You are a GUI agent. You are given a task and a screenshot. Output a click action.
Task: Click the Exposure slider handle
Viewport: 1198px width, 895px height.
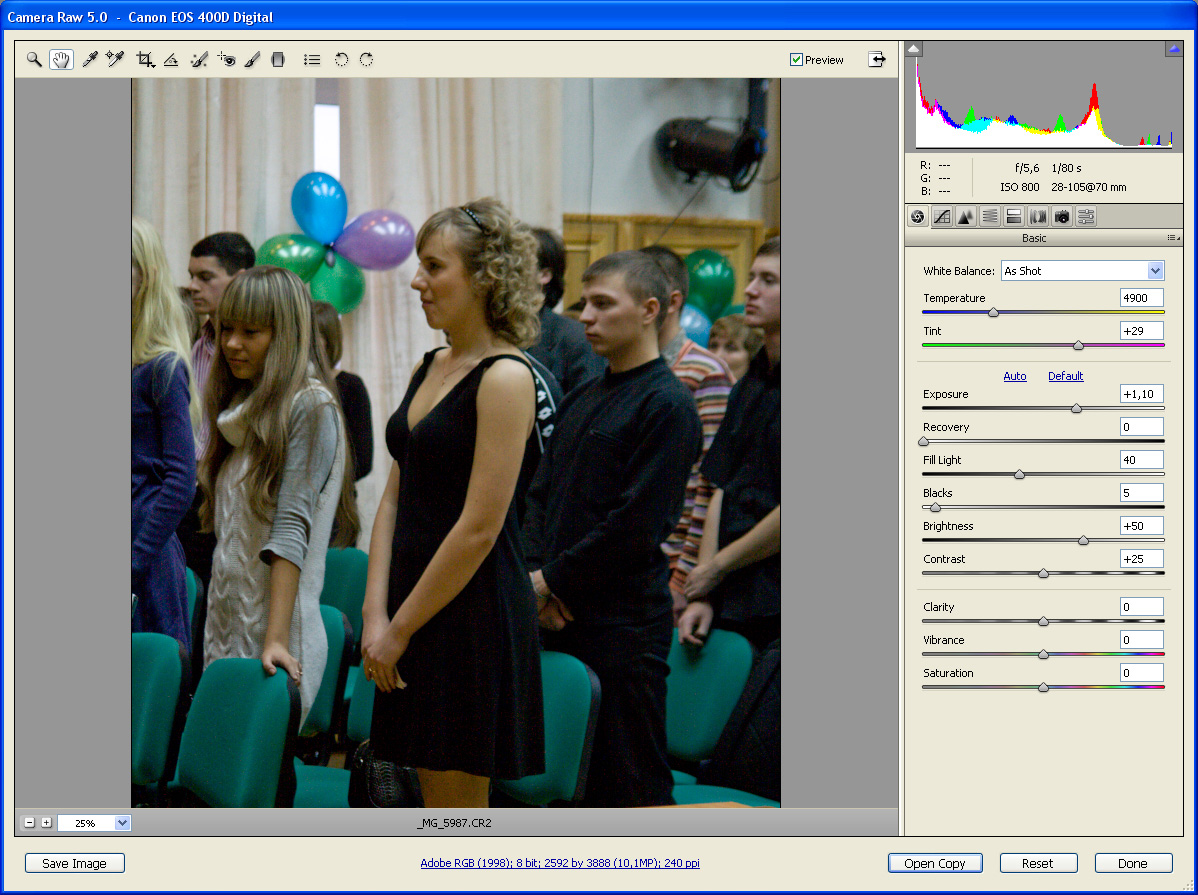pos(1076,408)
